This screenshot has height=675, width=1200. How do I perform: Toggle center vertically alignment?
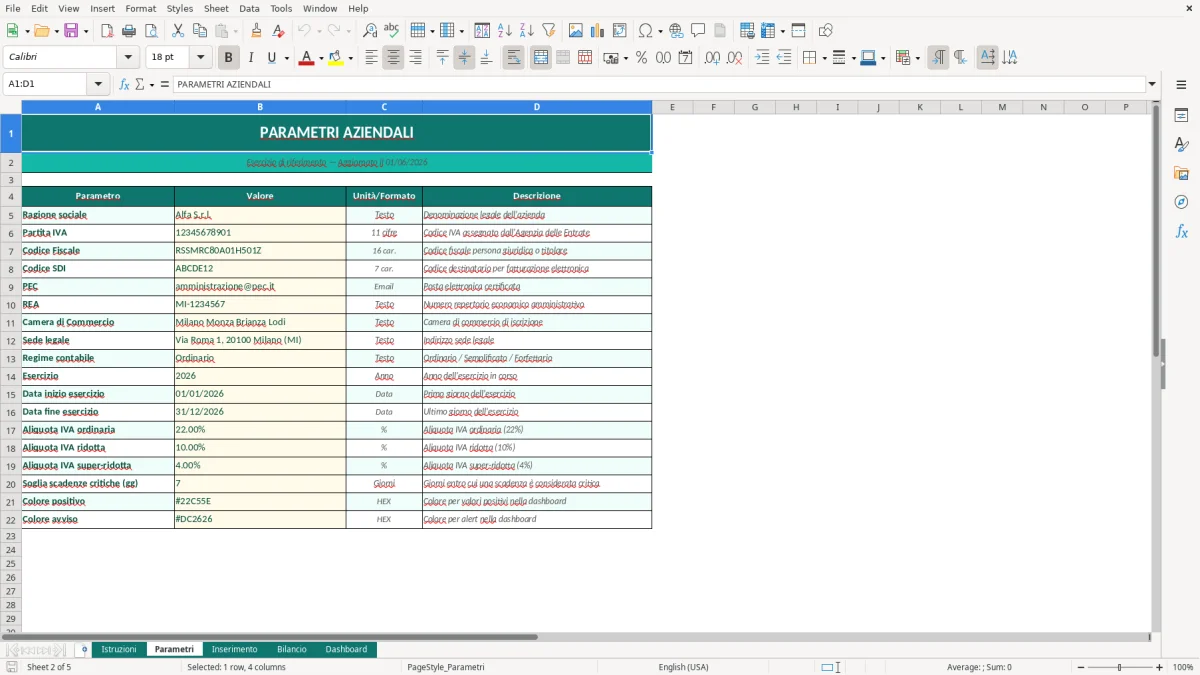coord(464,58)
